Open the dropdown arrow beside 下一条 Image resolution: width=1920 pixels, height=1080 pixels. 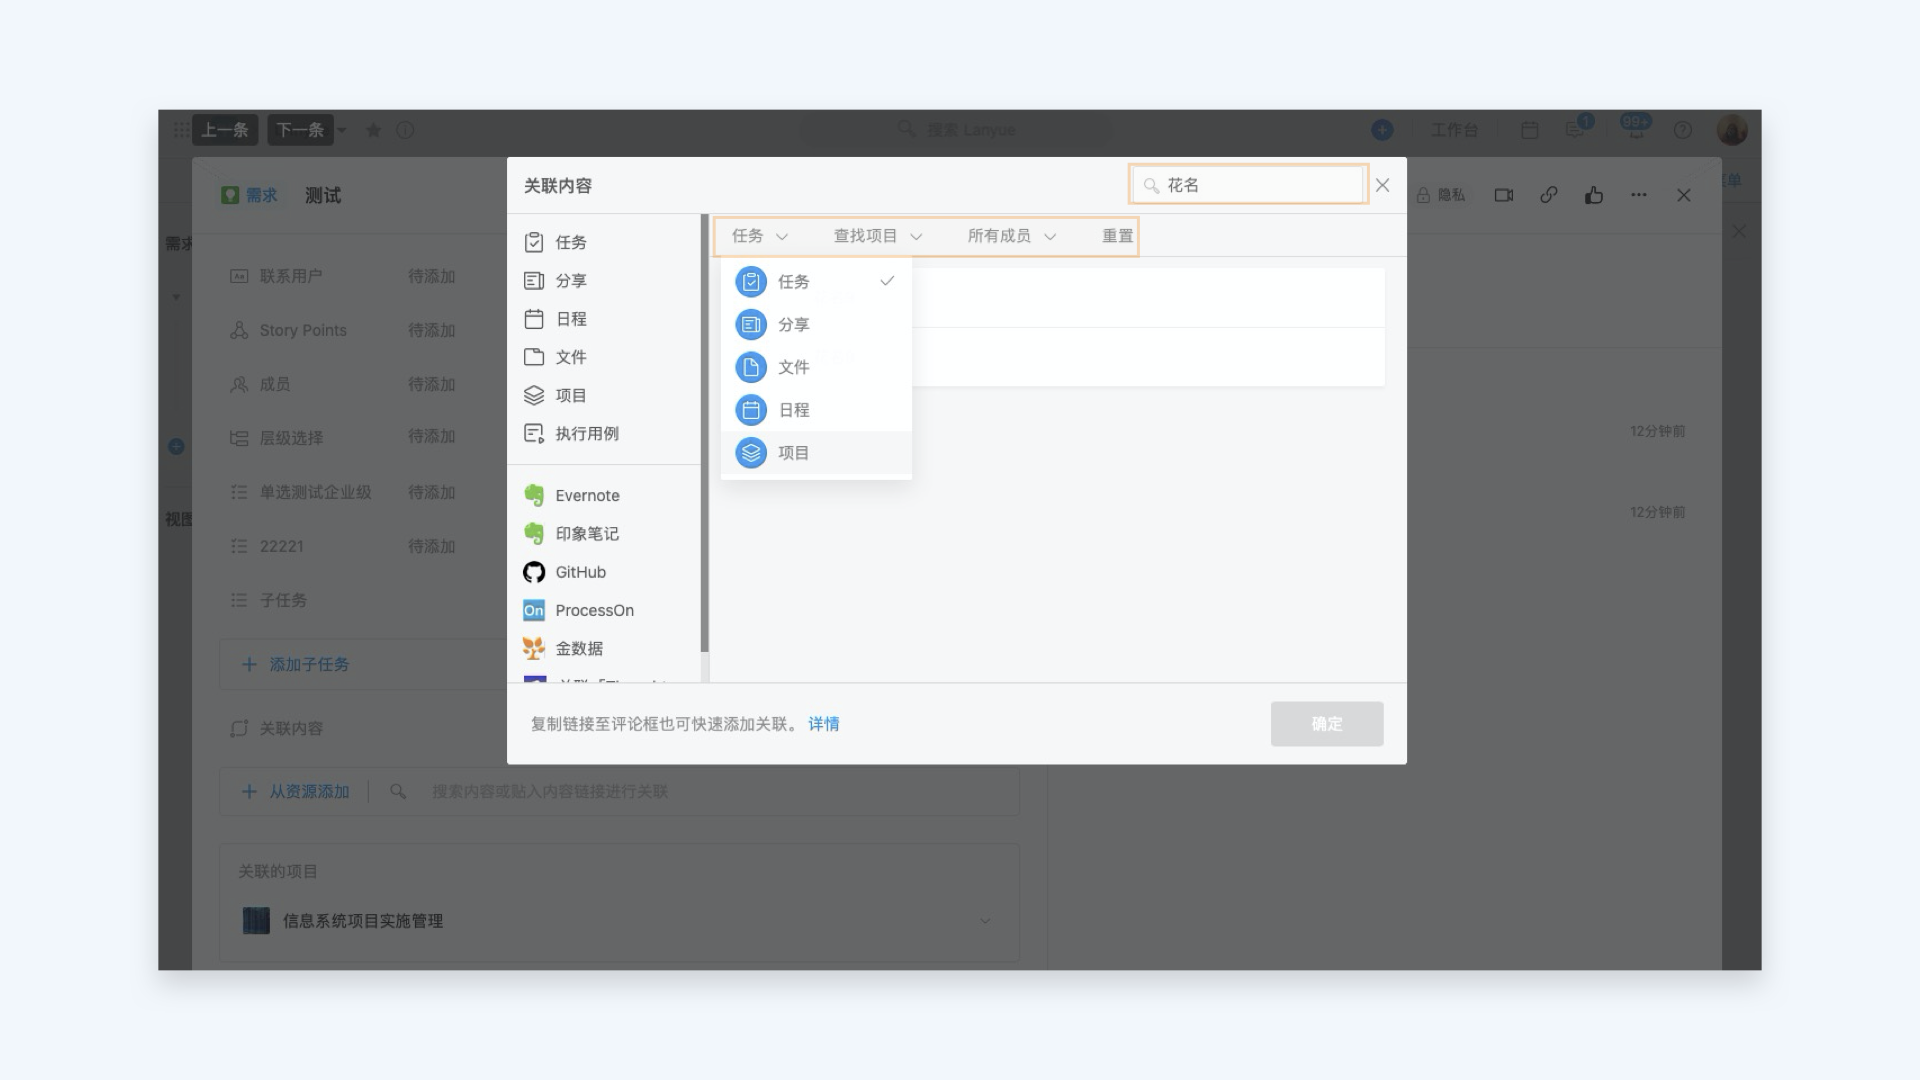pos(342,130)
